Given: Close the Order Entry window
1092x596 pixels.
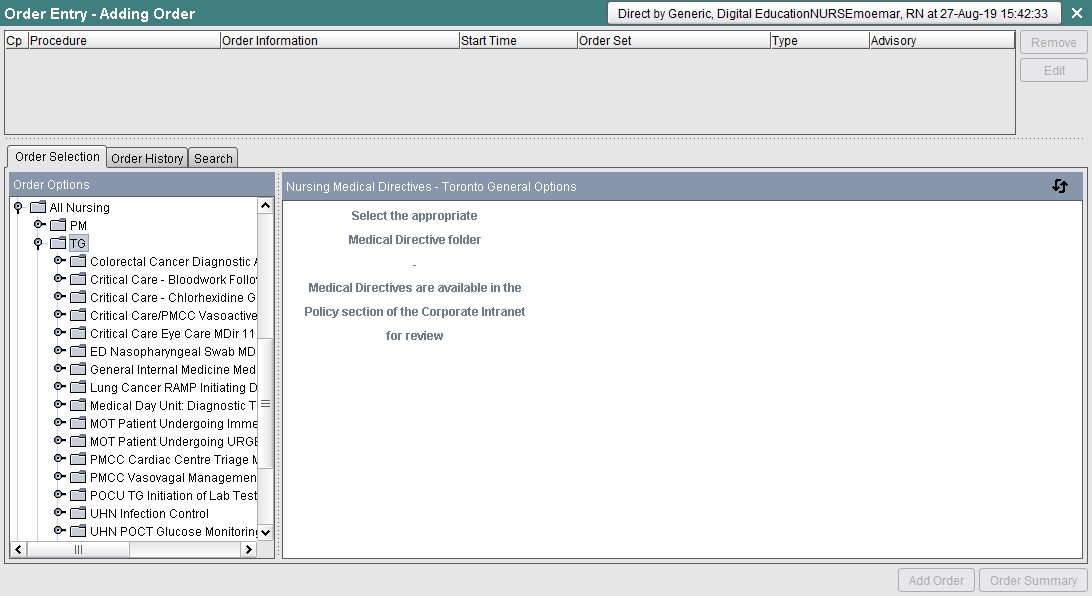Looking at the screenshot, I should pos(1077,13).
